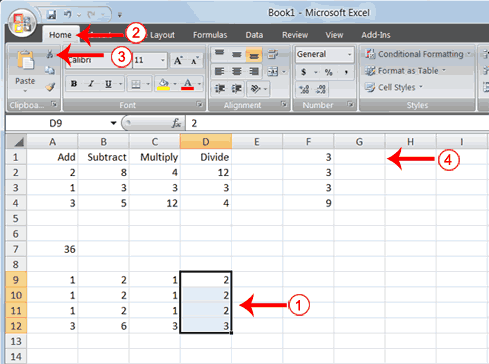The height and width of the screenshot is (364, 489).
Task: Switch to the View tab
Action: 334,35
